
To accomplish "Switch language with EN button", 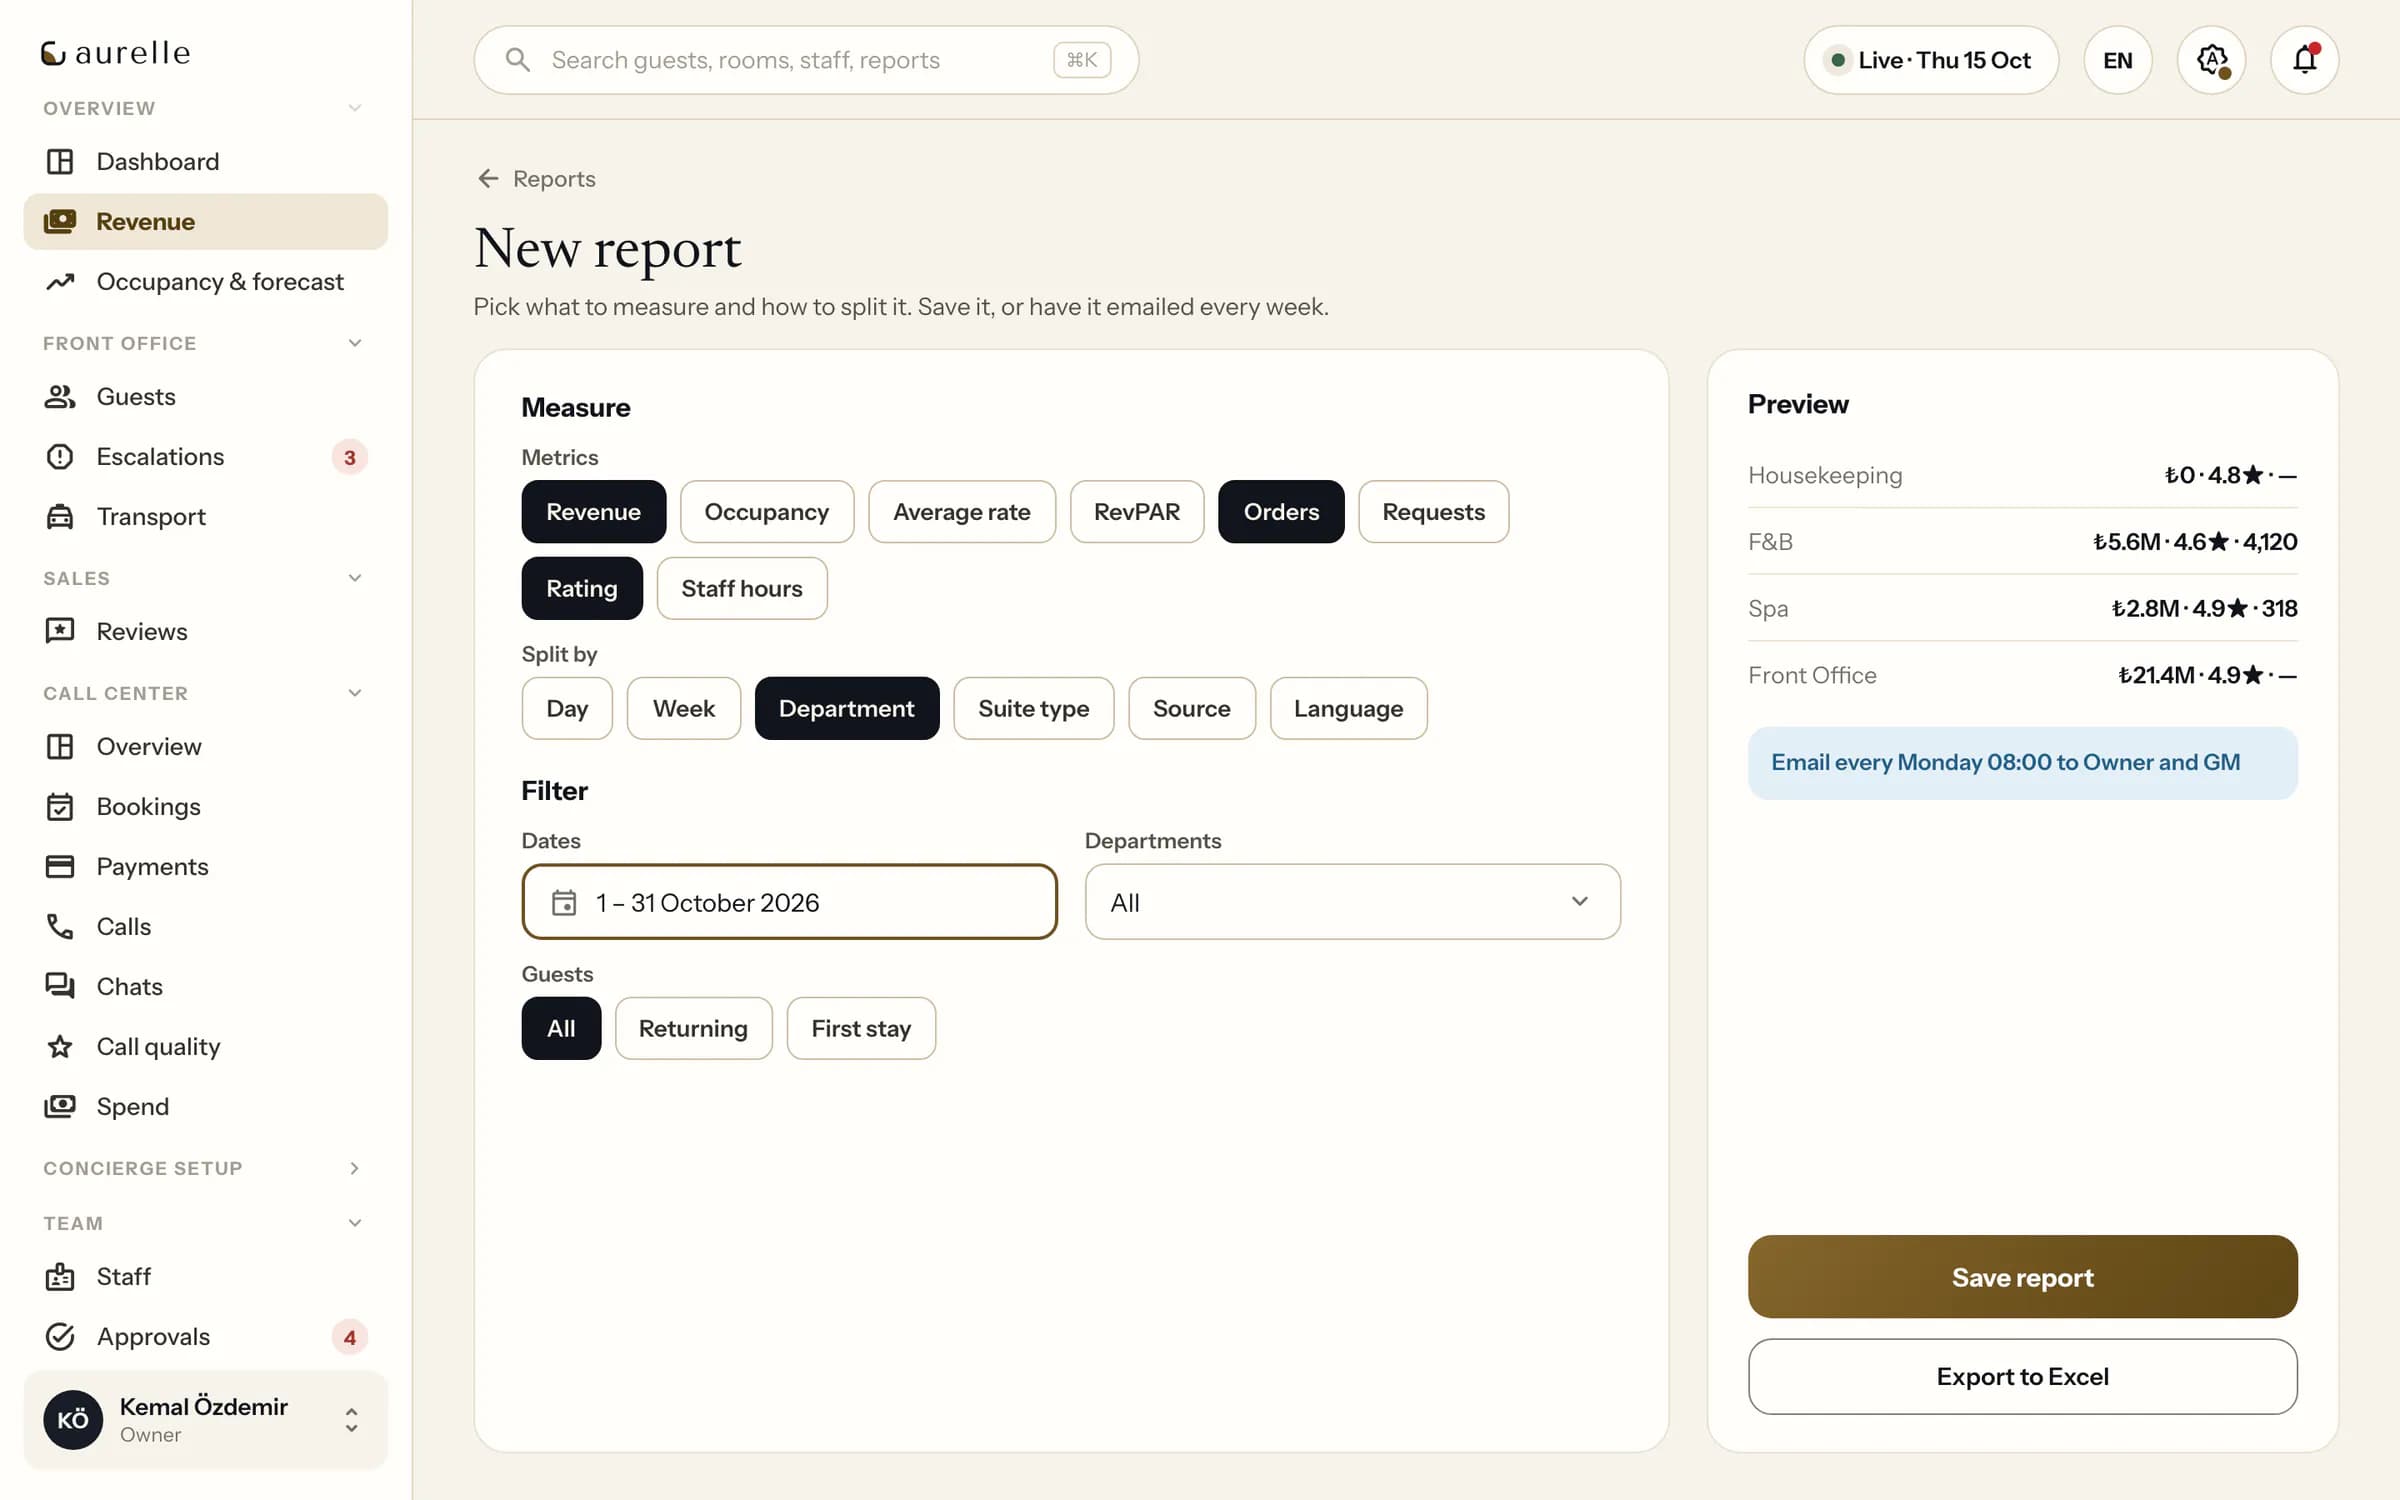I will coord(2117,60).
